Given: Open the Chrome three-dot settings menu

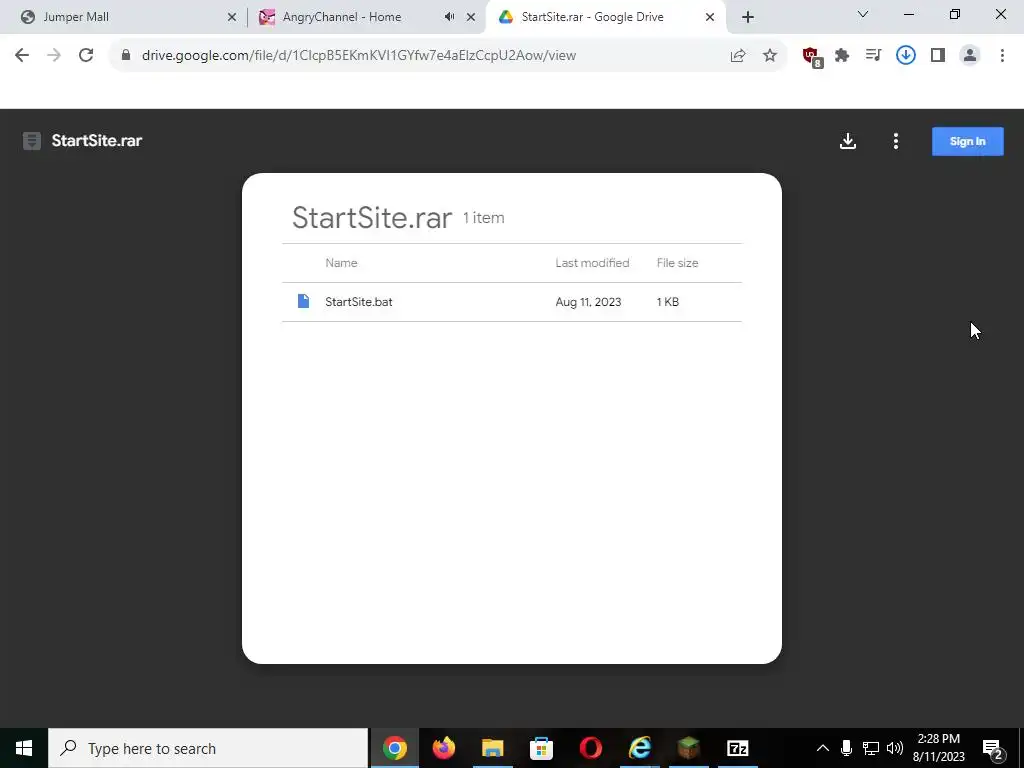Looking at the screenshot, I should pyautogui.click(x=1002, y=56).
